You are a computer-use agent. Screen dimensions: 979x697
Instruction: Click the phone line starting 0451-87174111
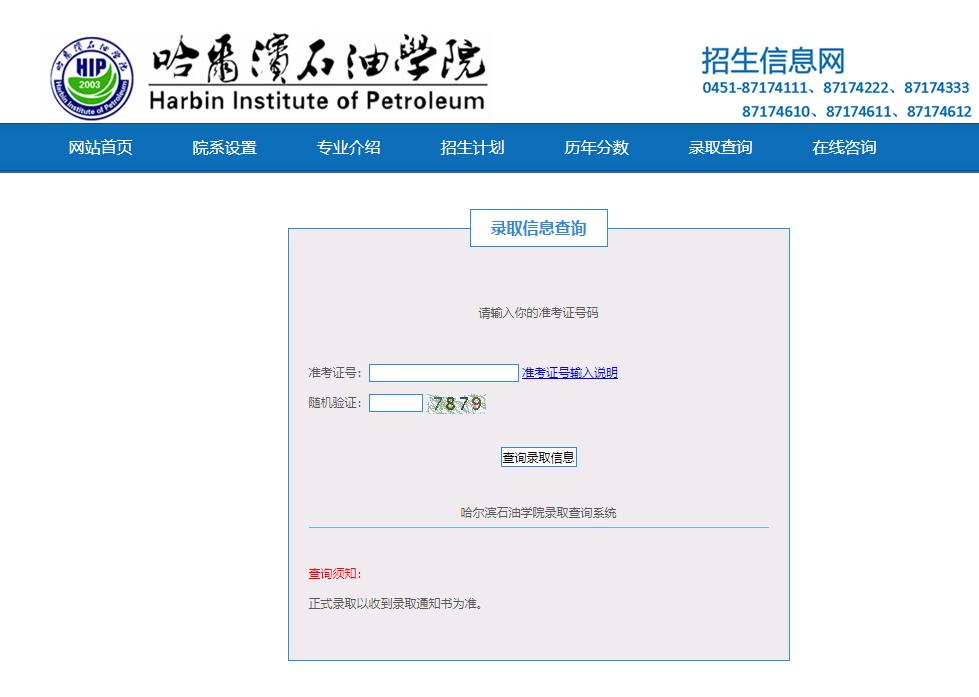pos(836,87)
